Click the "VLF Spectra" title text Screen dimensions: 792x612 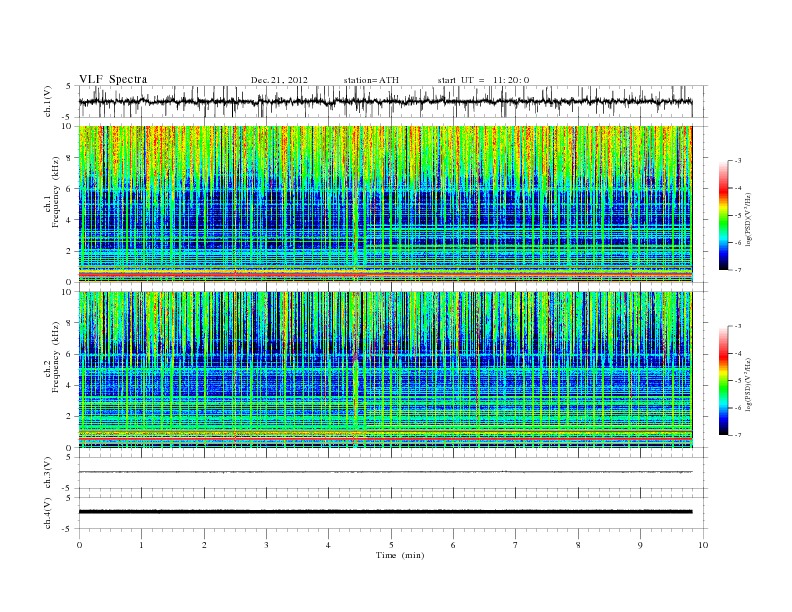(x=113, y=79)
